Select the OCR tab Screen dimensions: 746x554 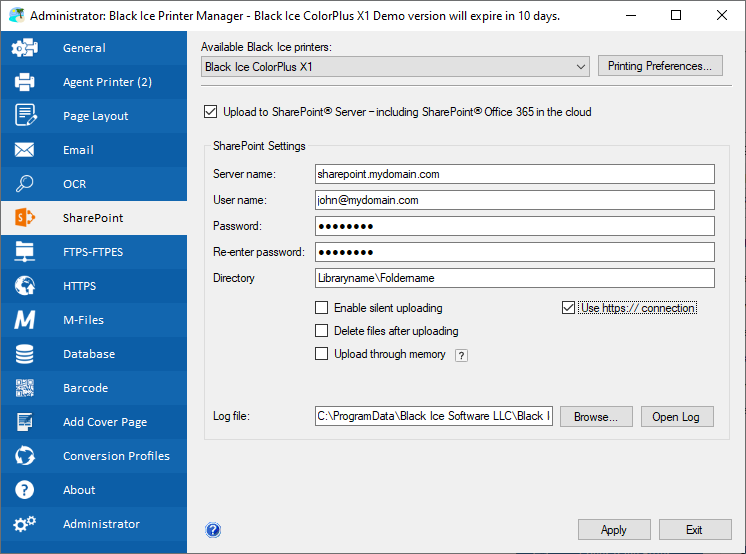click(x=94, y=184)
